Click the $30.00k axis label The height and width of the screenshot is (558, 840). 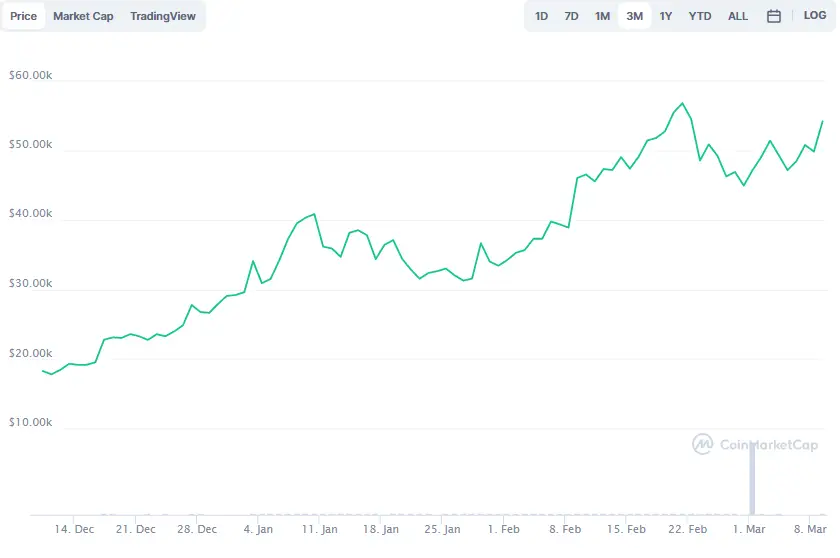click(x=31, y=283)
